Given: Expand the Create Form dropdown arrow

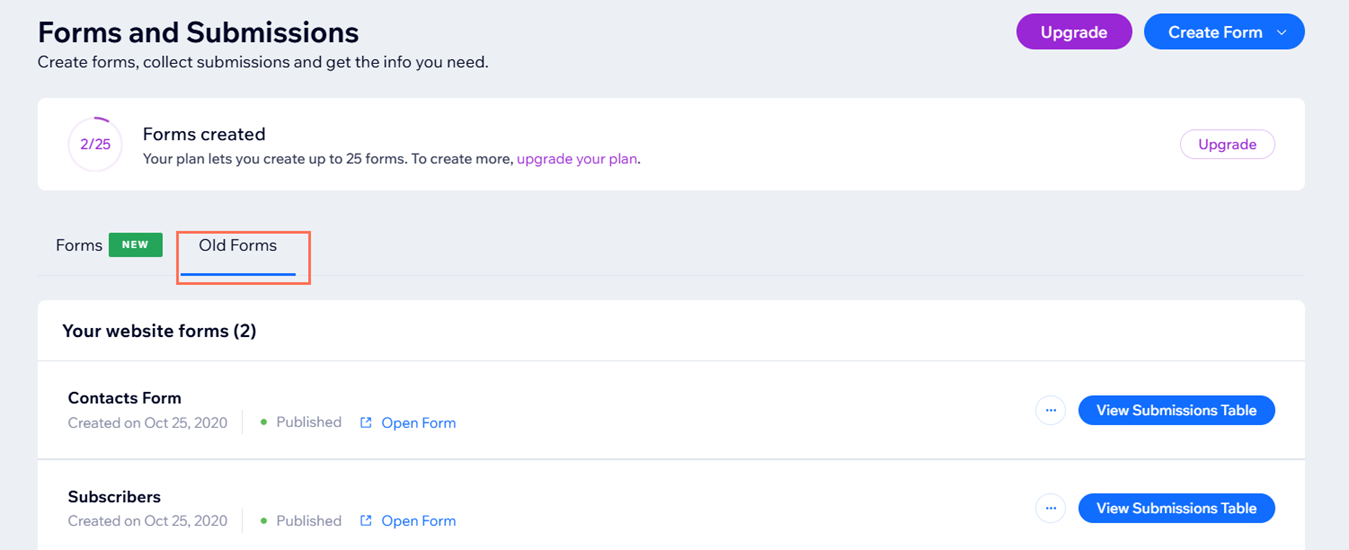Looking at the screenshot, I should pos(1282,32).
